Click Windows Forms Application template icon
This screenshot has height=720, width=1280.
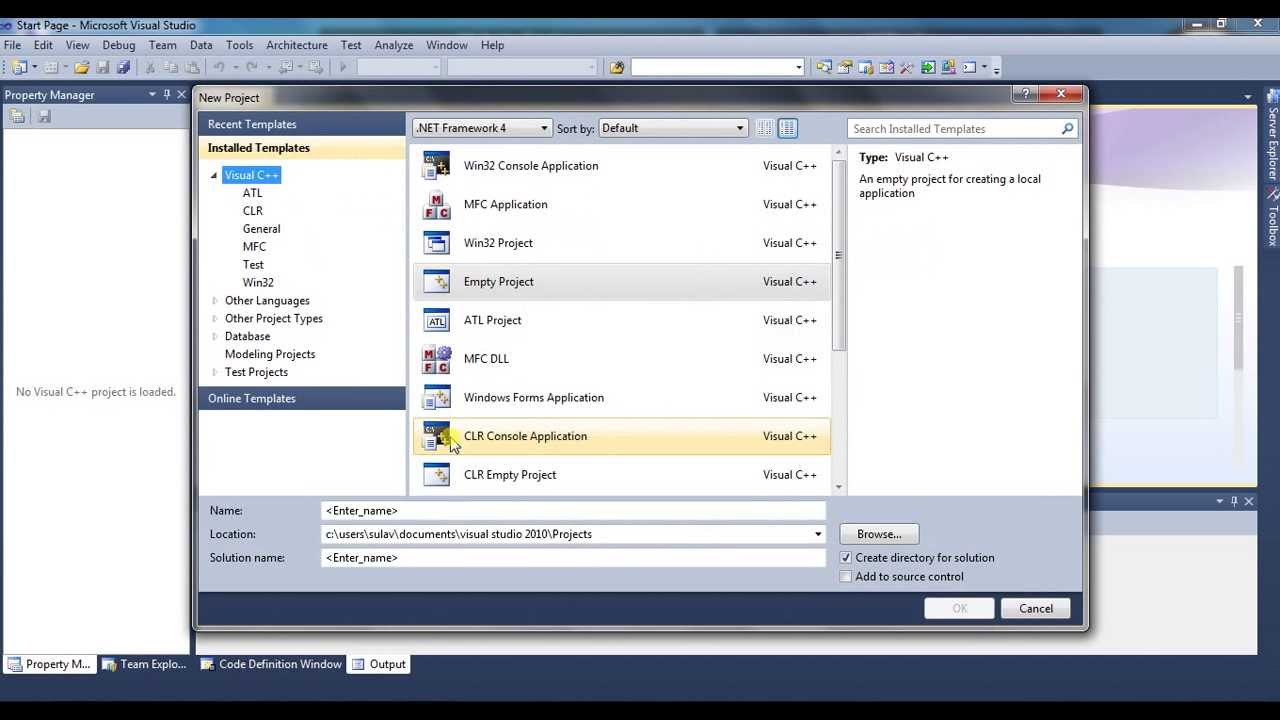(x=437, y=398)
